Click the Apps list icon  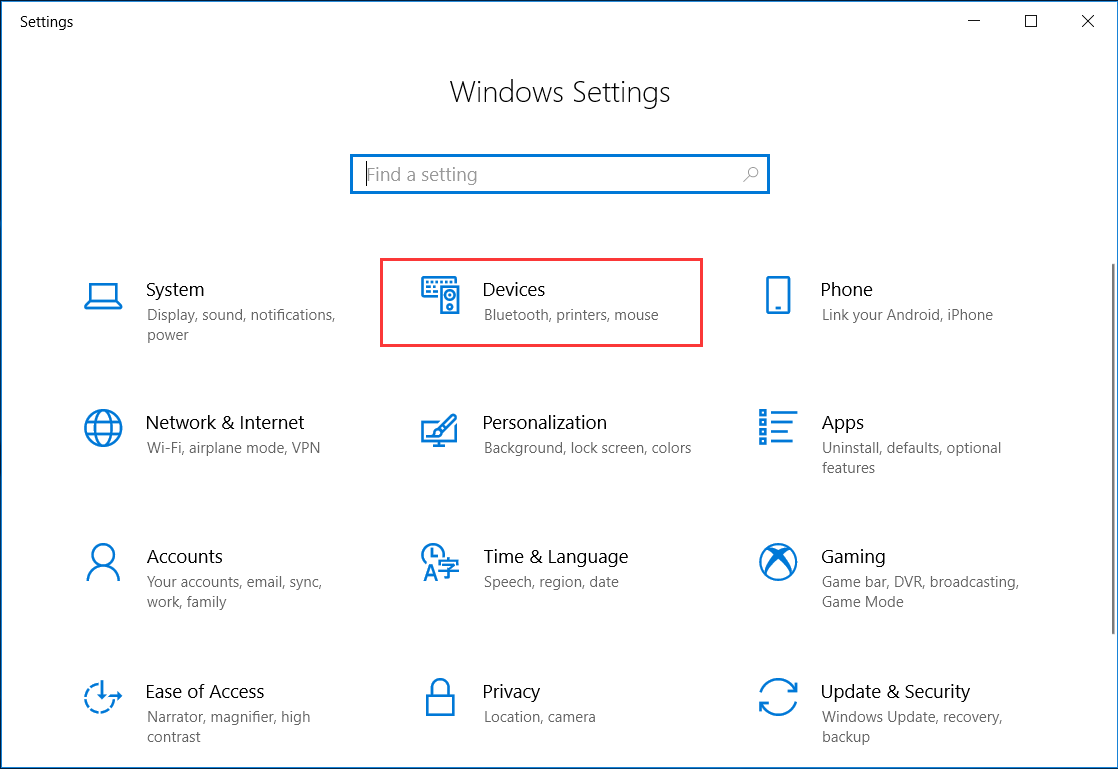[778, 427]
